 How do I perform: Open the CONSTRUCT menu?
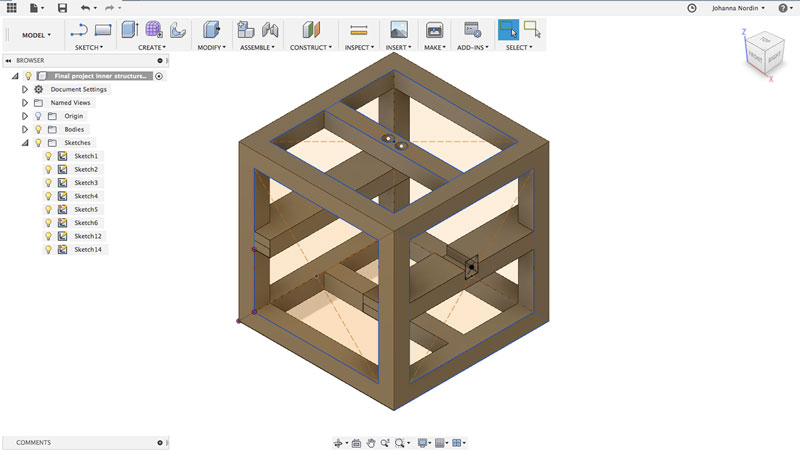click(311, 47)
